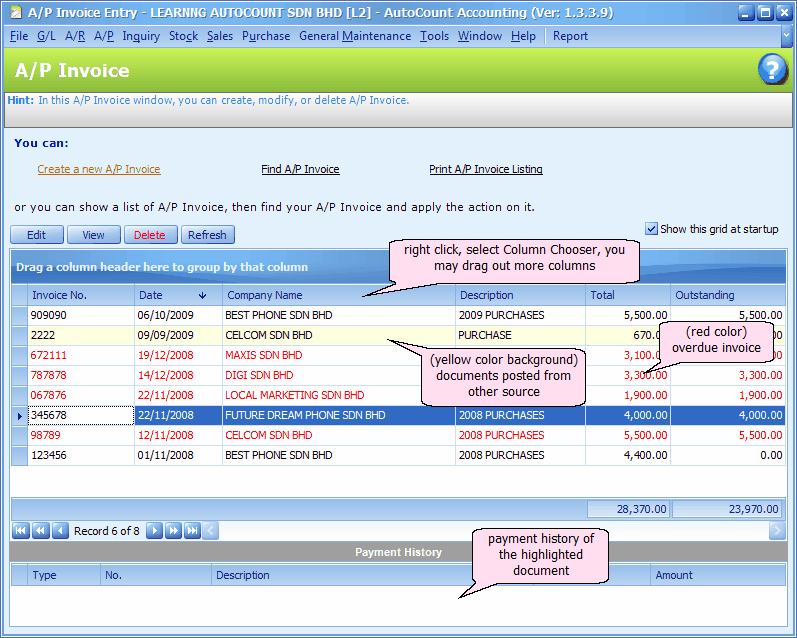The height and width of the screenshot is (638, 797).
Task: Click FUTURE DREAM PHONE SDN BHD cell
Action: point(339,415)
